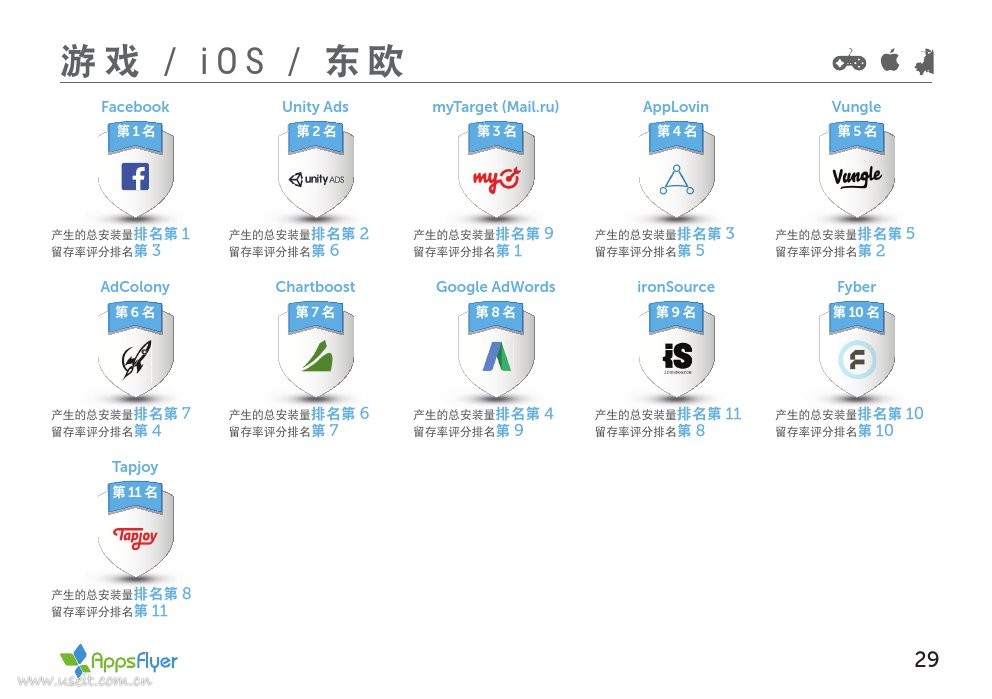Click the title 游戏 / iOS / 东欧
Image resolution: width=992 pixels, height=699 pixels.
pyautogui.click(x=232, y=61)
